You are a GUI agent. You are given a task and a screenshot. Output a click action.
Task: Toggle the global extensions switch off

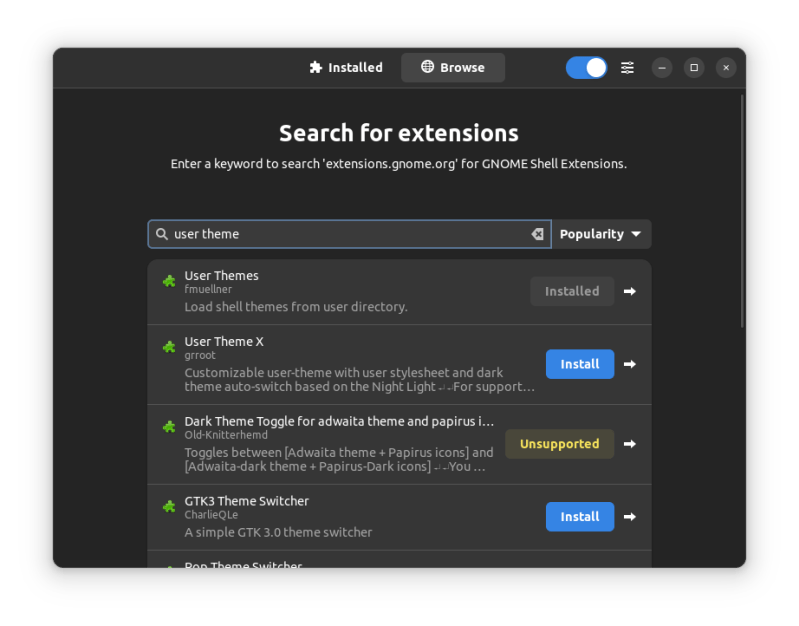[x=587, y=67]
